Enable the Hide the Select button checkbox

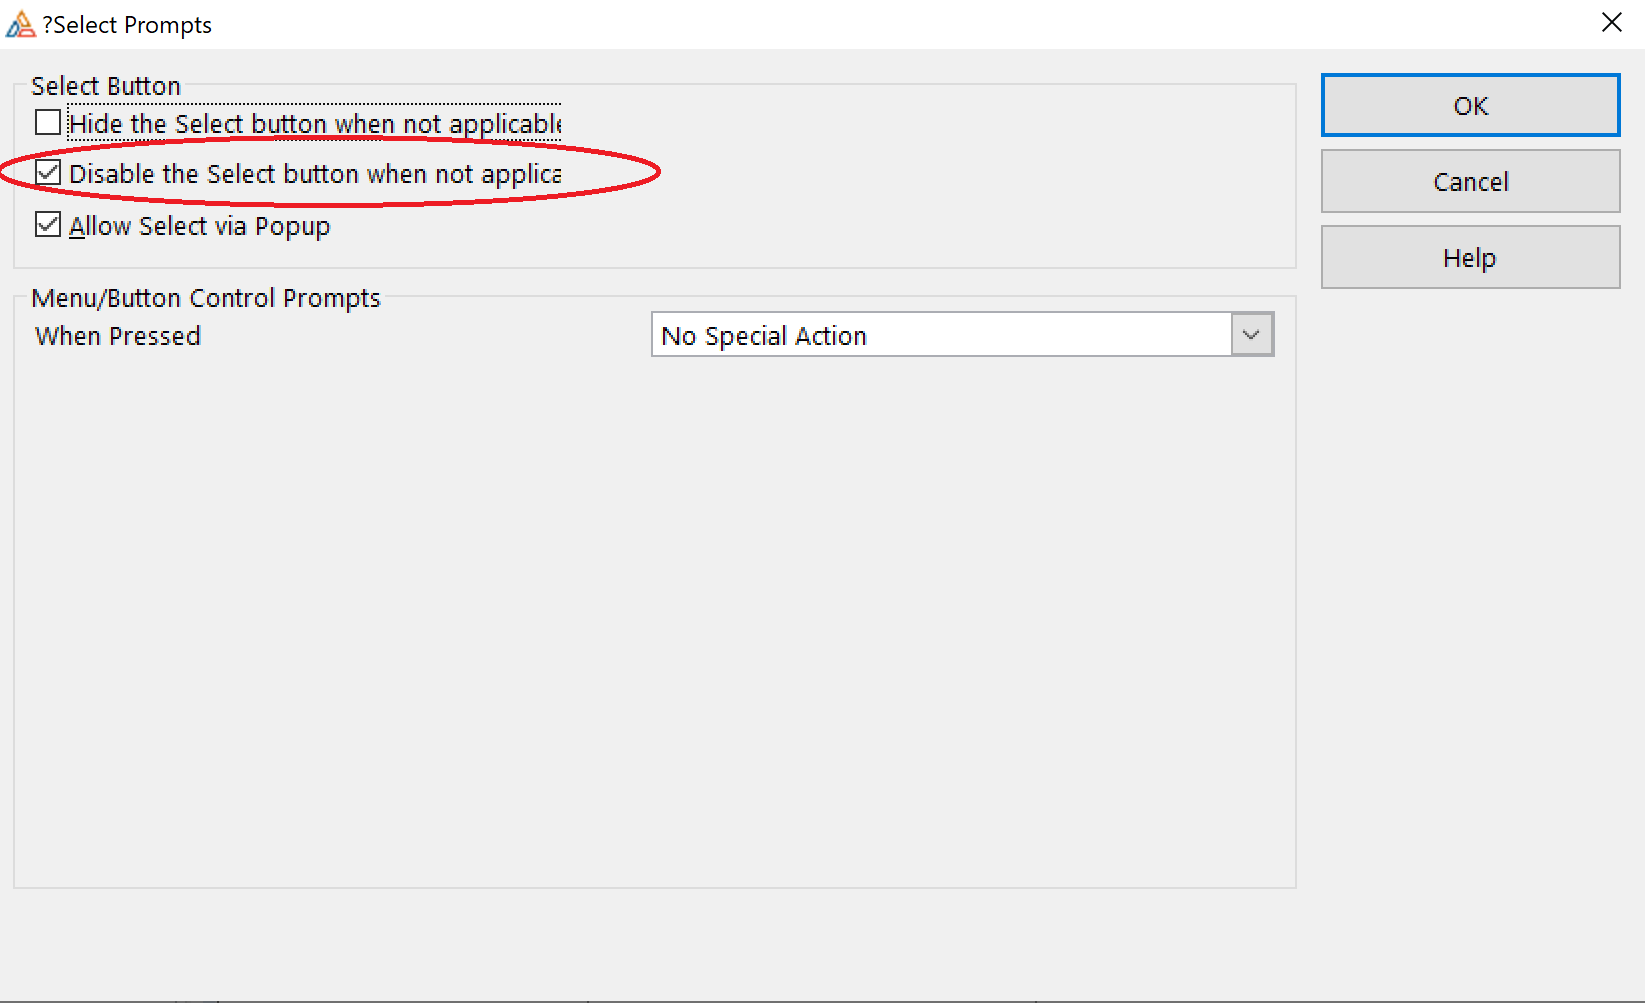[x=48, y=123]
